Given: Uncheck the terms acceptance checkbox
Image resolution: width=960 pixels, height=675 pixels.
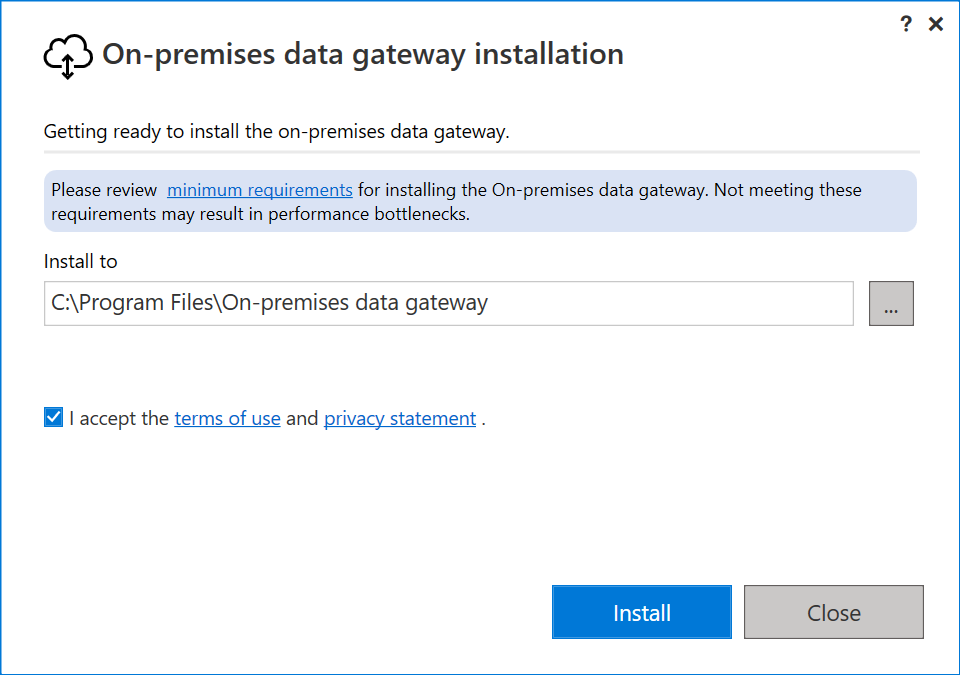Looking at the screenshot, I should pos(52,416).
